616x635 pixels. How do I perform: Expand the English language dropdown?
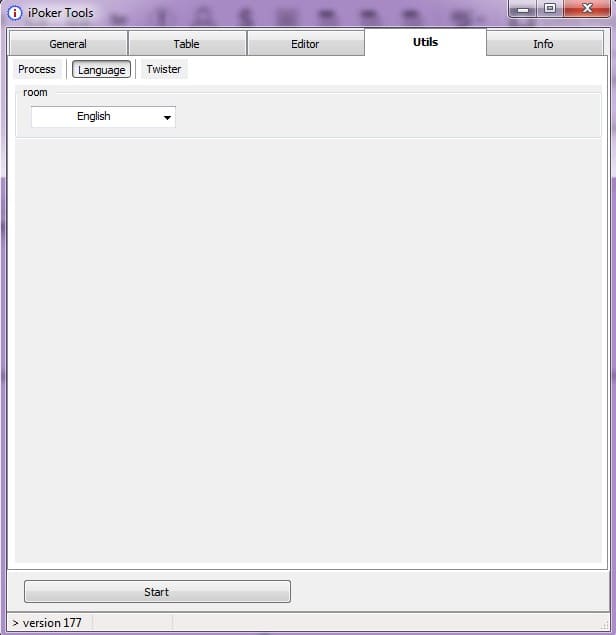coord(103,117)
